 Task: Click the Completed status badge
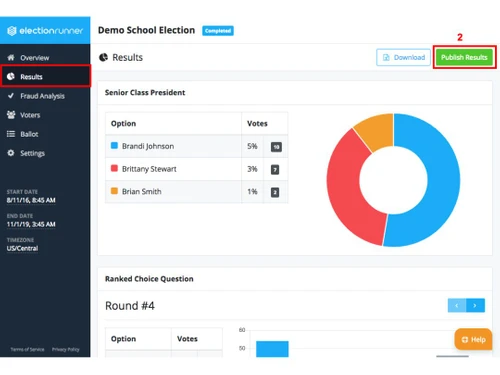pos(218,31)
